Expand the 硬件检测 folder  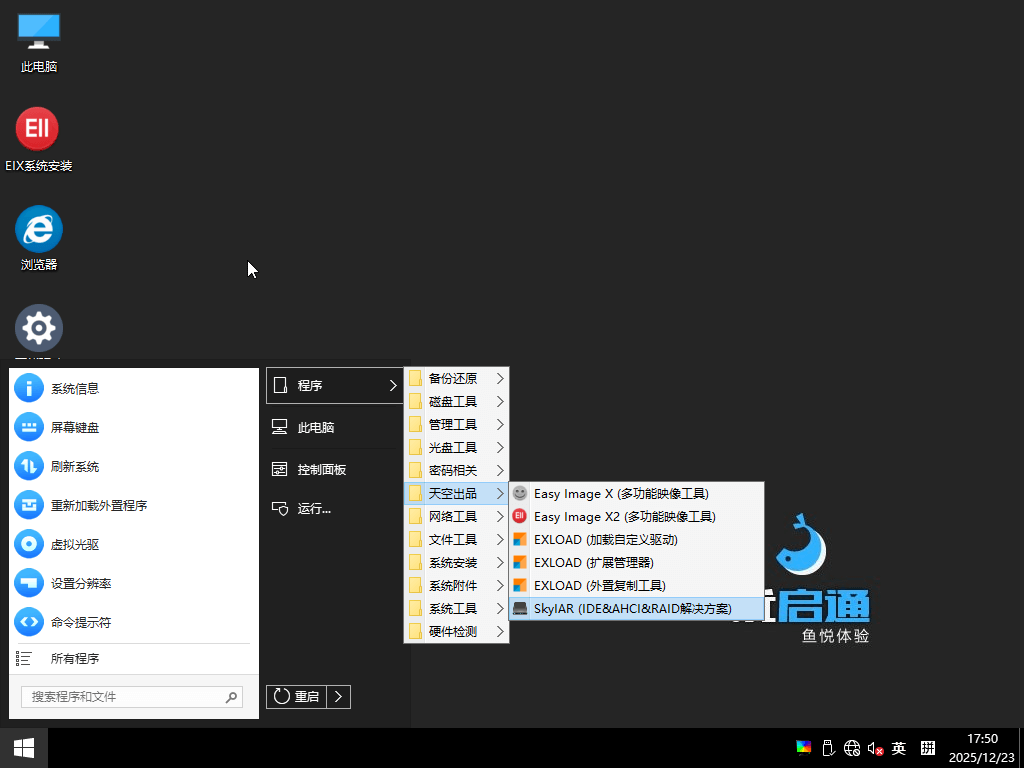tap(456, 632)
